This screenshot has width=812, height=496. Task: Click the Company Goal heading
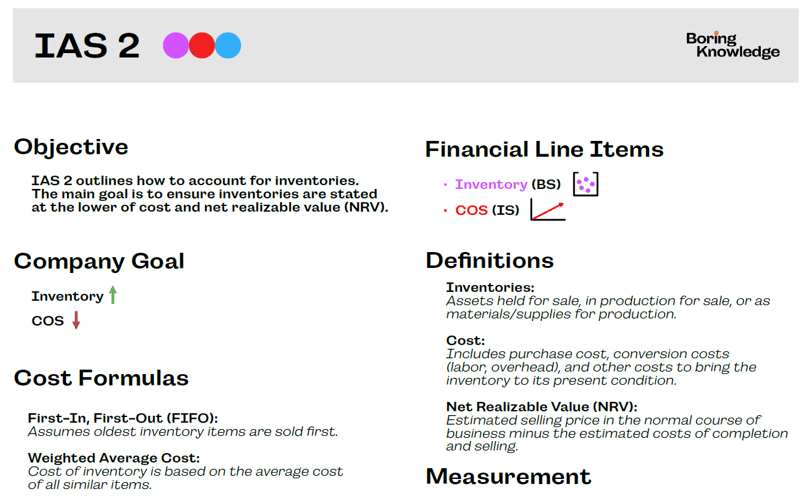coord(99,261)
